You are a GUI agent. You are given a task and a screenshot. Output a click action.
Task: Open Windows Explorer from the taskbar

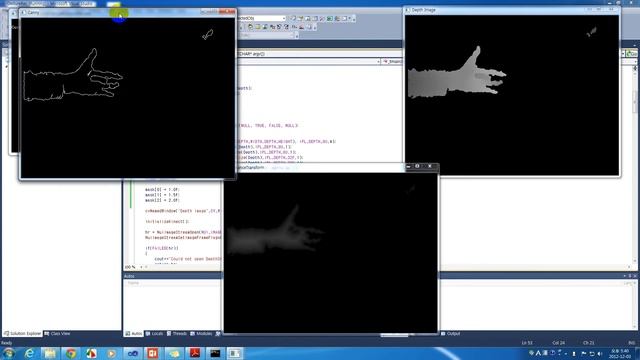pos(50,353)
